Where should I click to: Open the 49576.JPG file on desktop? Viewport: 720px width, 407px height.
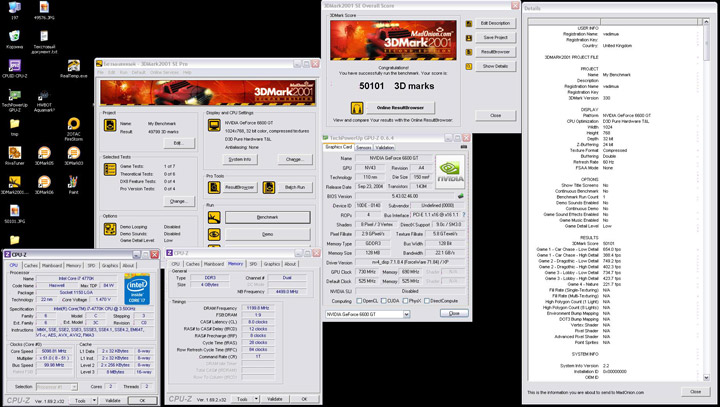(x=44, y=7)
